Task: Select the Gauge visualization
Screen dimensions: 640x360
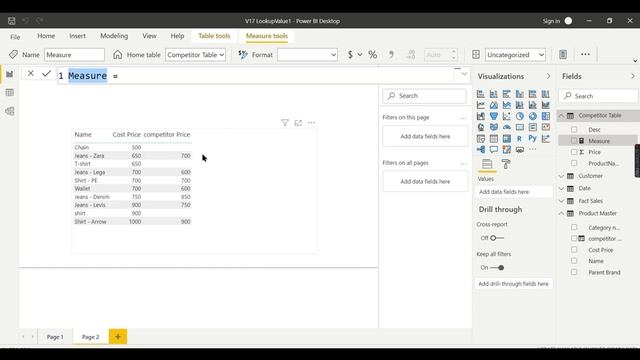Action: 507,127
